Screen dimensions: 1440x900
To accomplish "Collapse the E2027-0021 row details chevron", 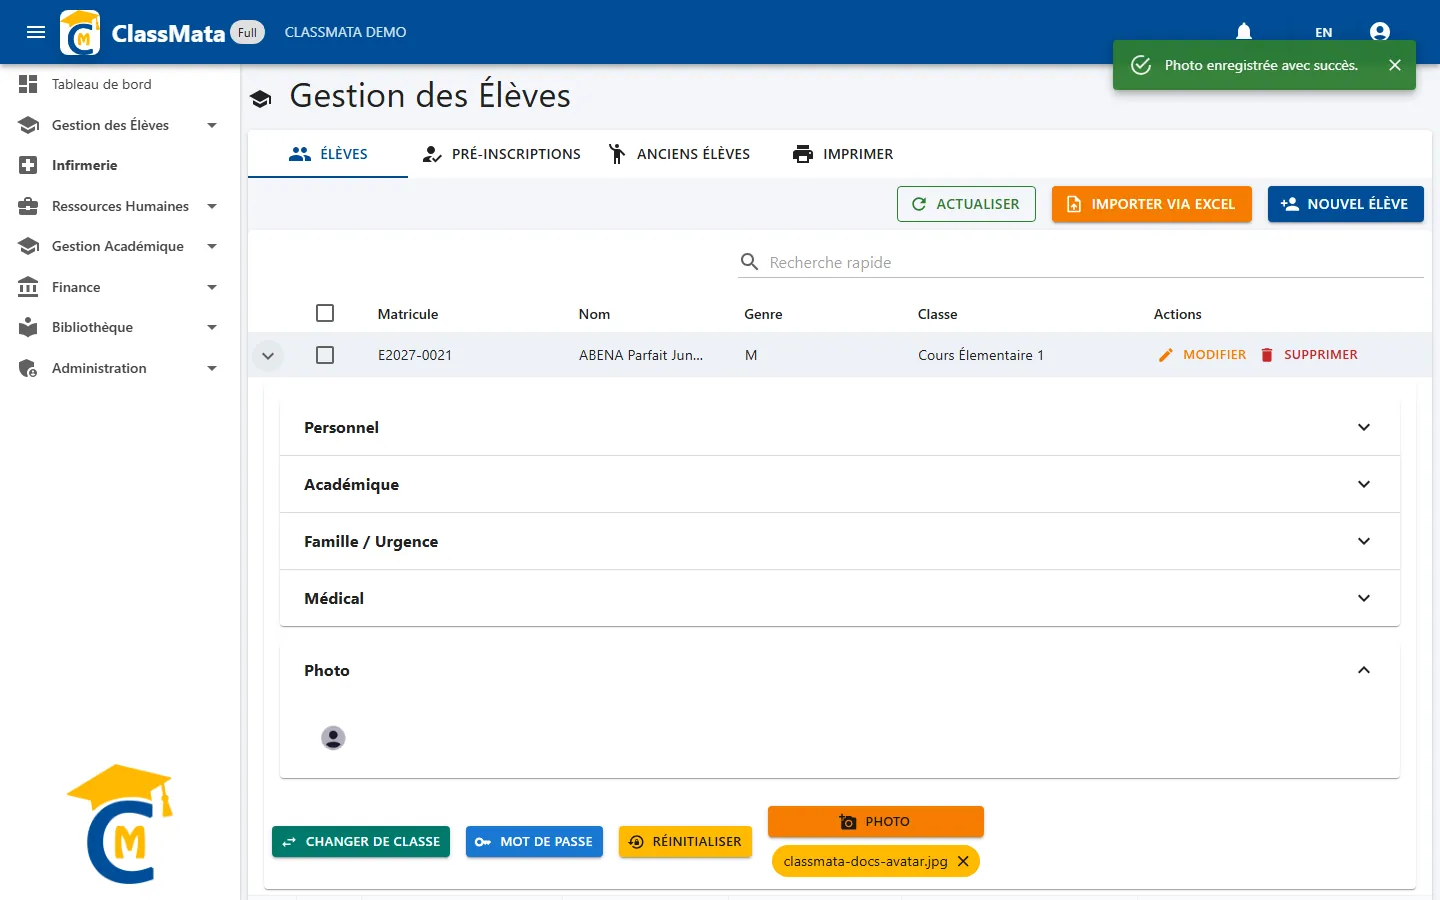I will [268, 355].
